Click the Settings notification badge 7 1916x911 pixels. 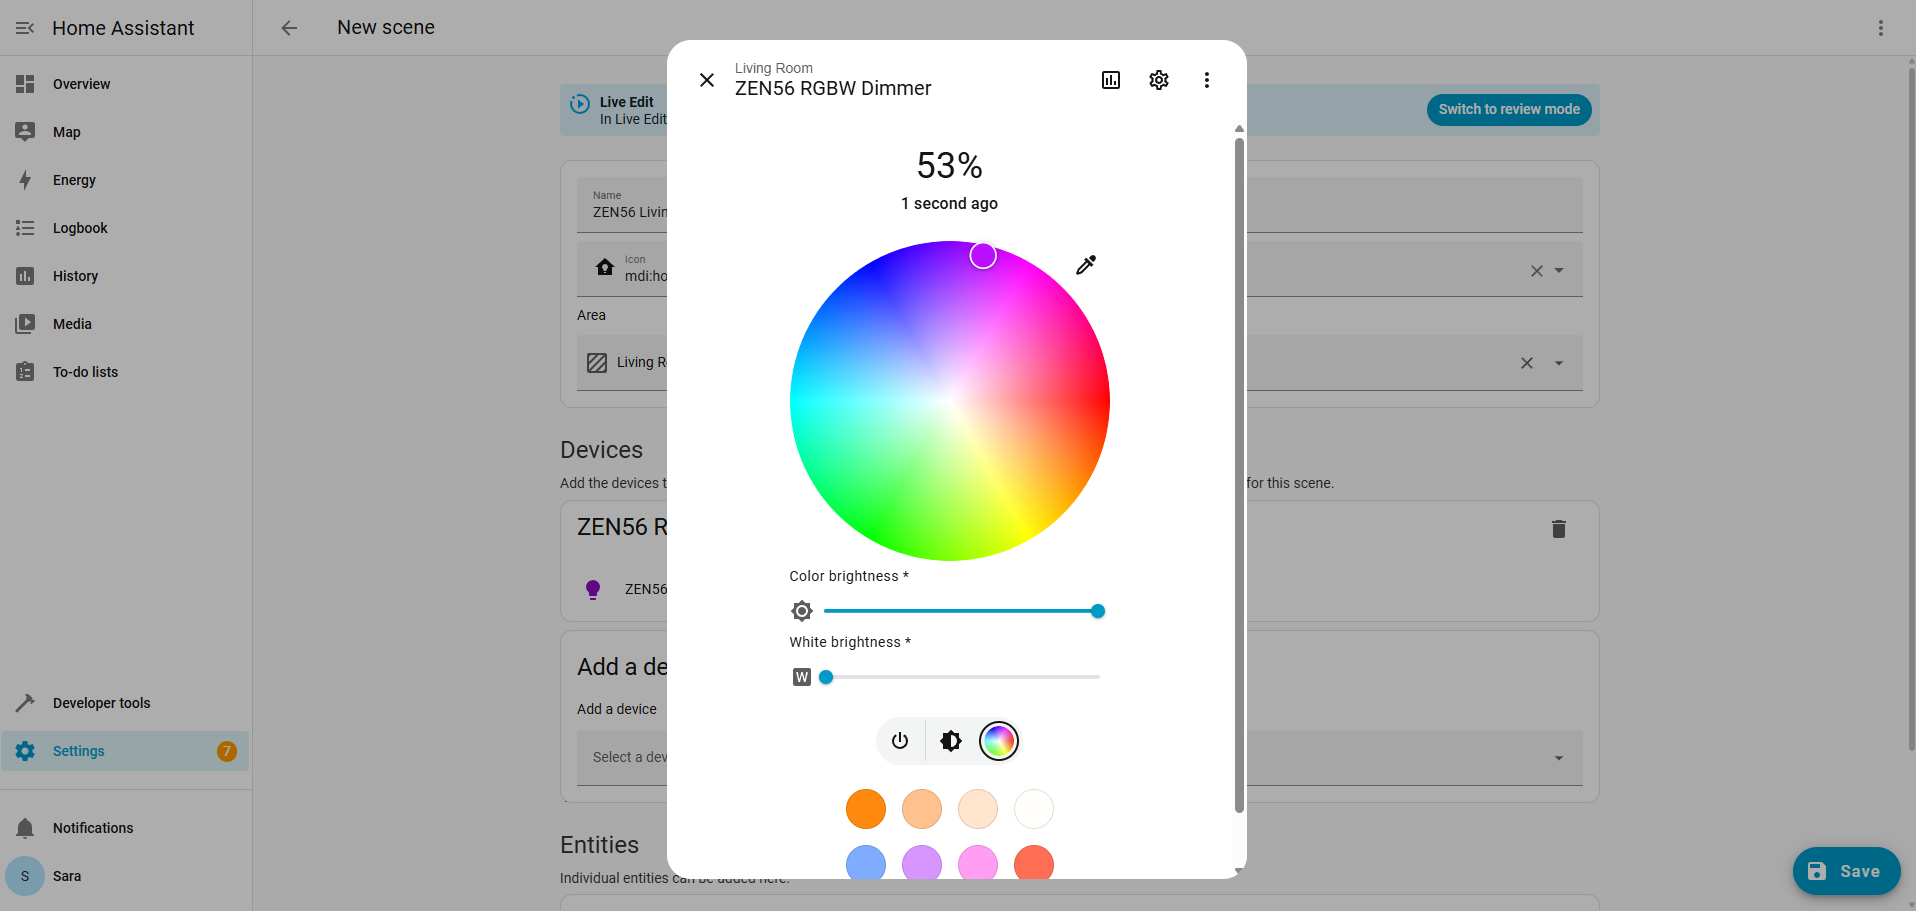(227, 751)
